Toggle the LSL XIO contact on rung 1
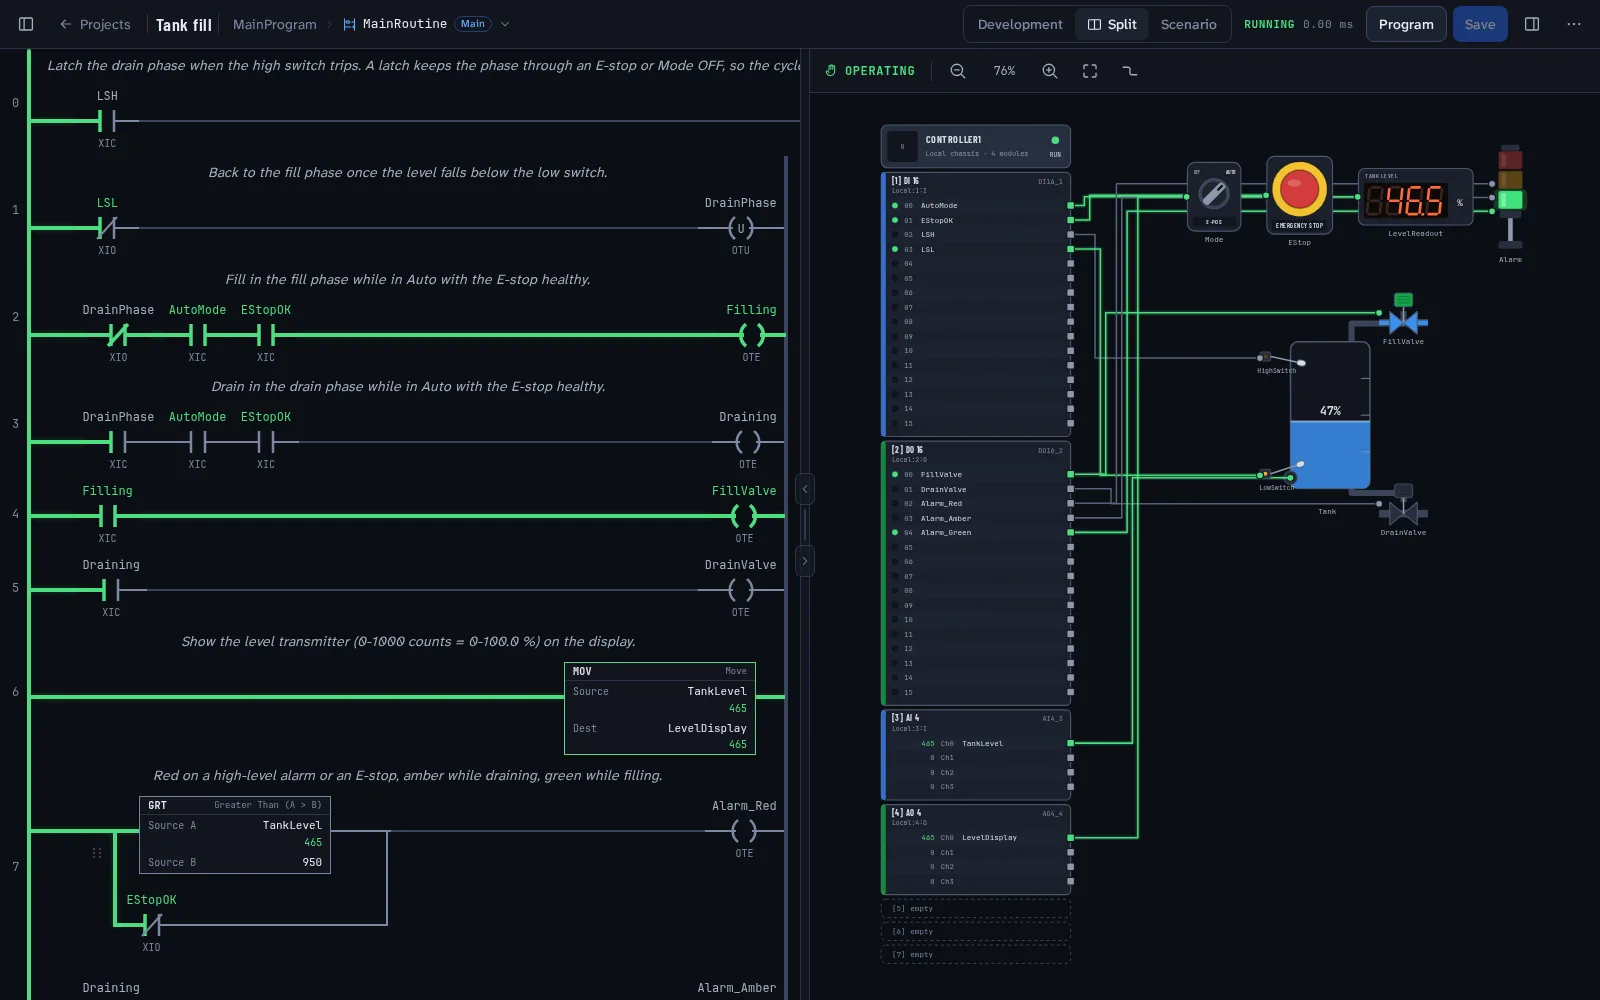1600x1000 pixels. (x=107, y=228)
